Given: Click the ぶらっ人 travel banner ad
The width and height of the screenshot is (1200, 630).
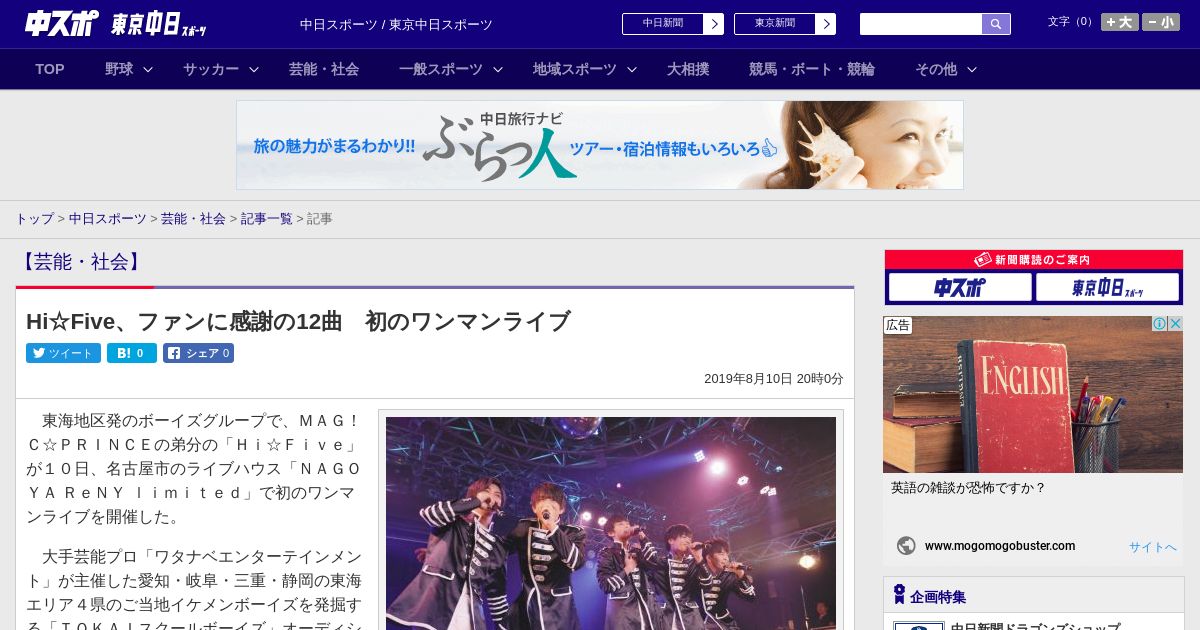Looking at the screenshot, I should click(x=600, y=145).
